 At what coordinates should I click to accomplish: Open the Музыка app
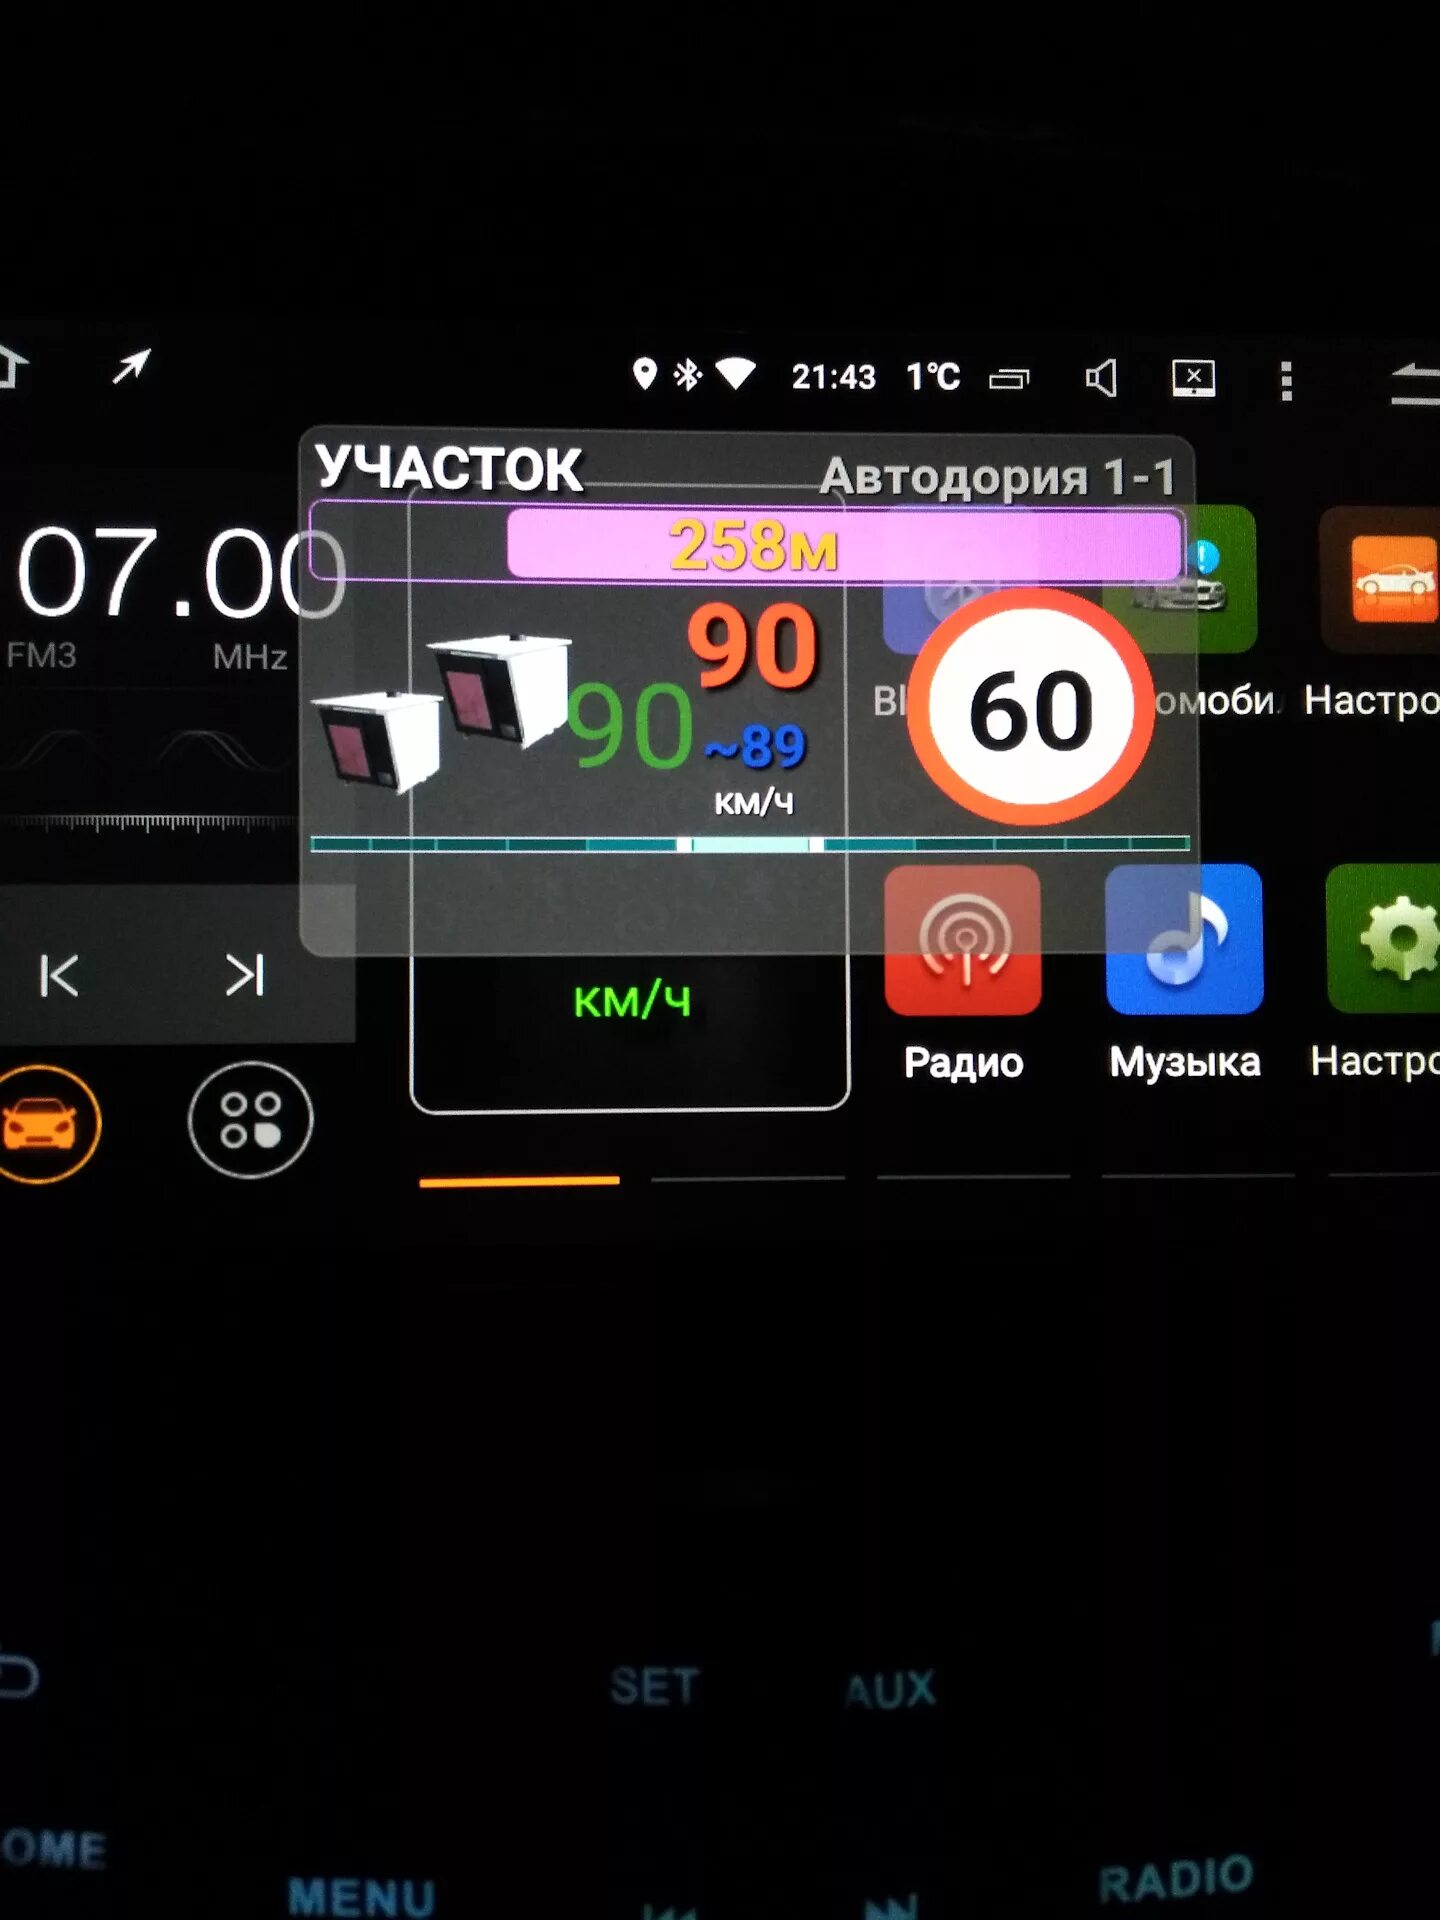[1184, 940]
